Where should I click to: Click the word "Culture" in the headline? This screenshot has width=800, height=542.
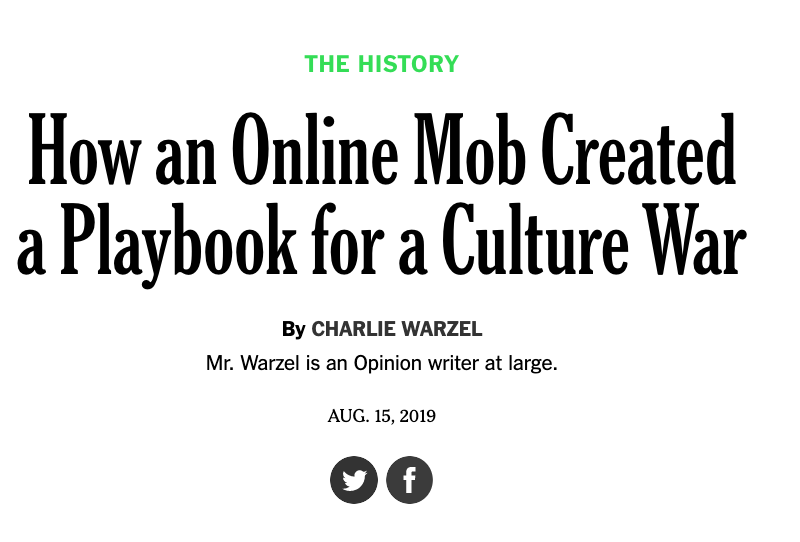click(535, 240)
